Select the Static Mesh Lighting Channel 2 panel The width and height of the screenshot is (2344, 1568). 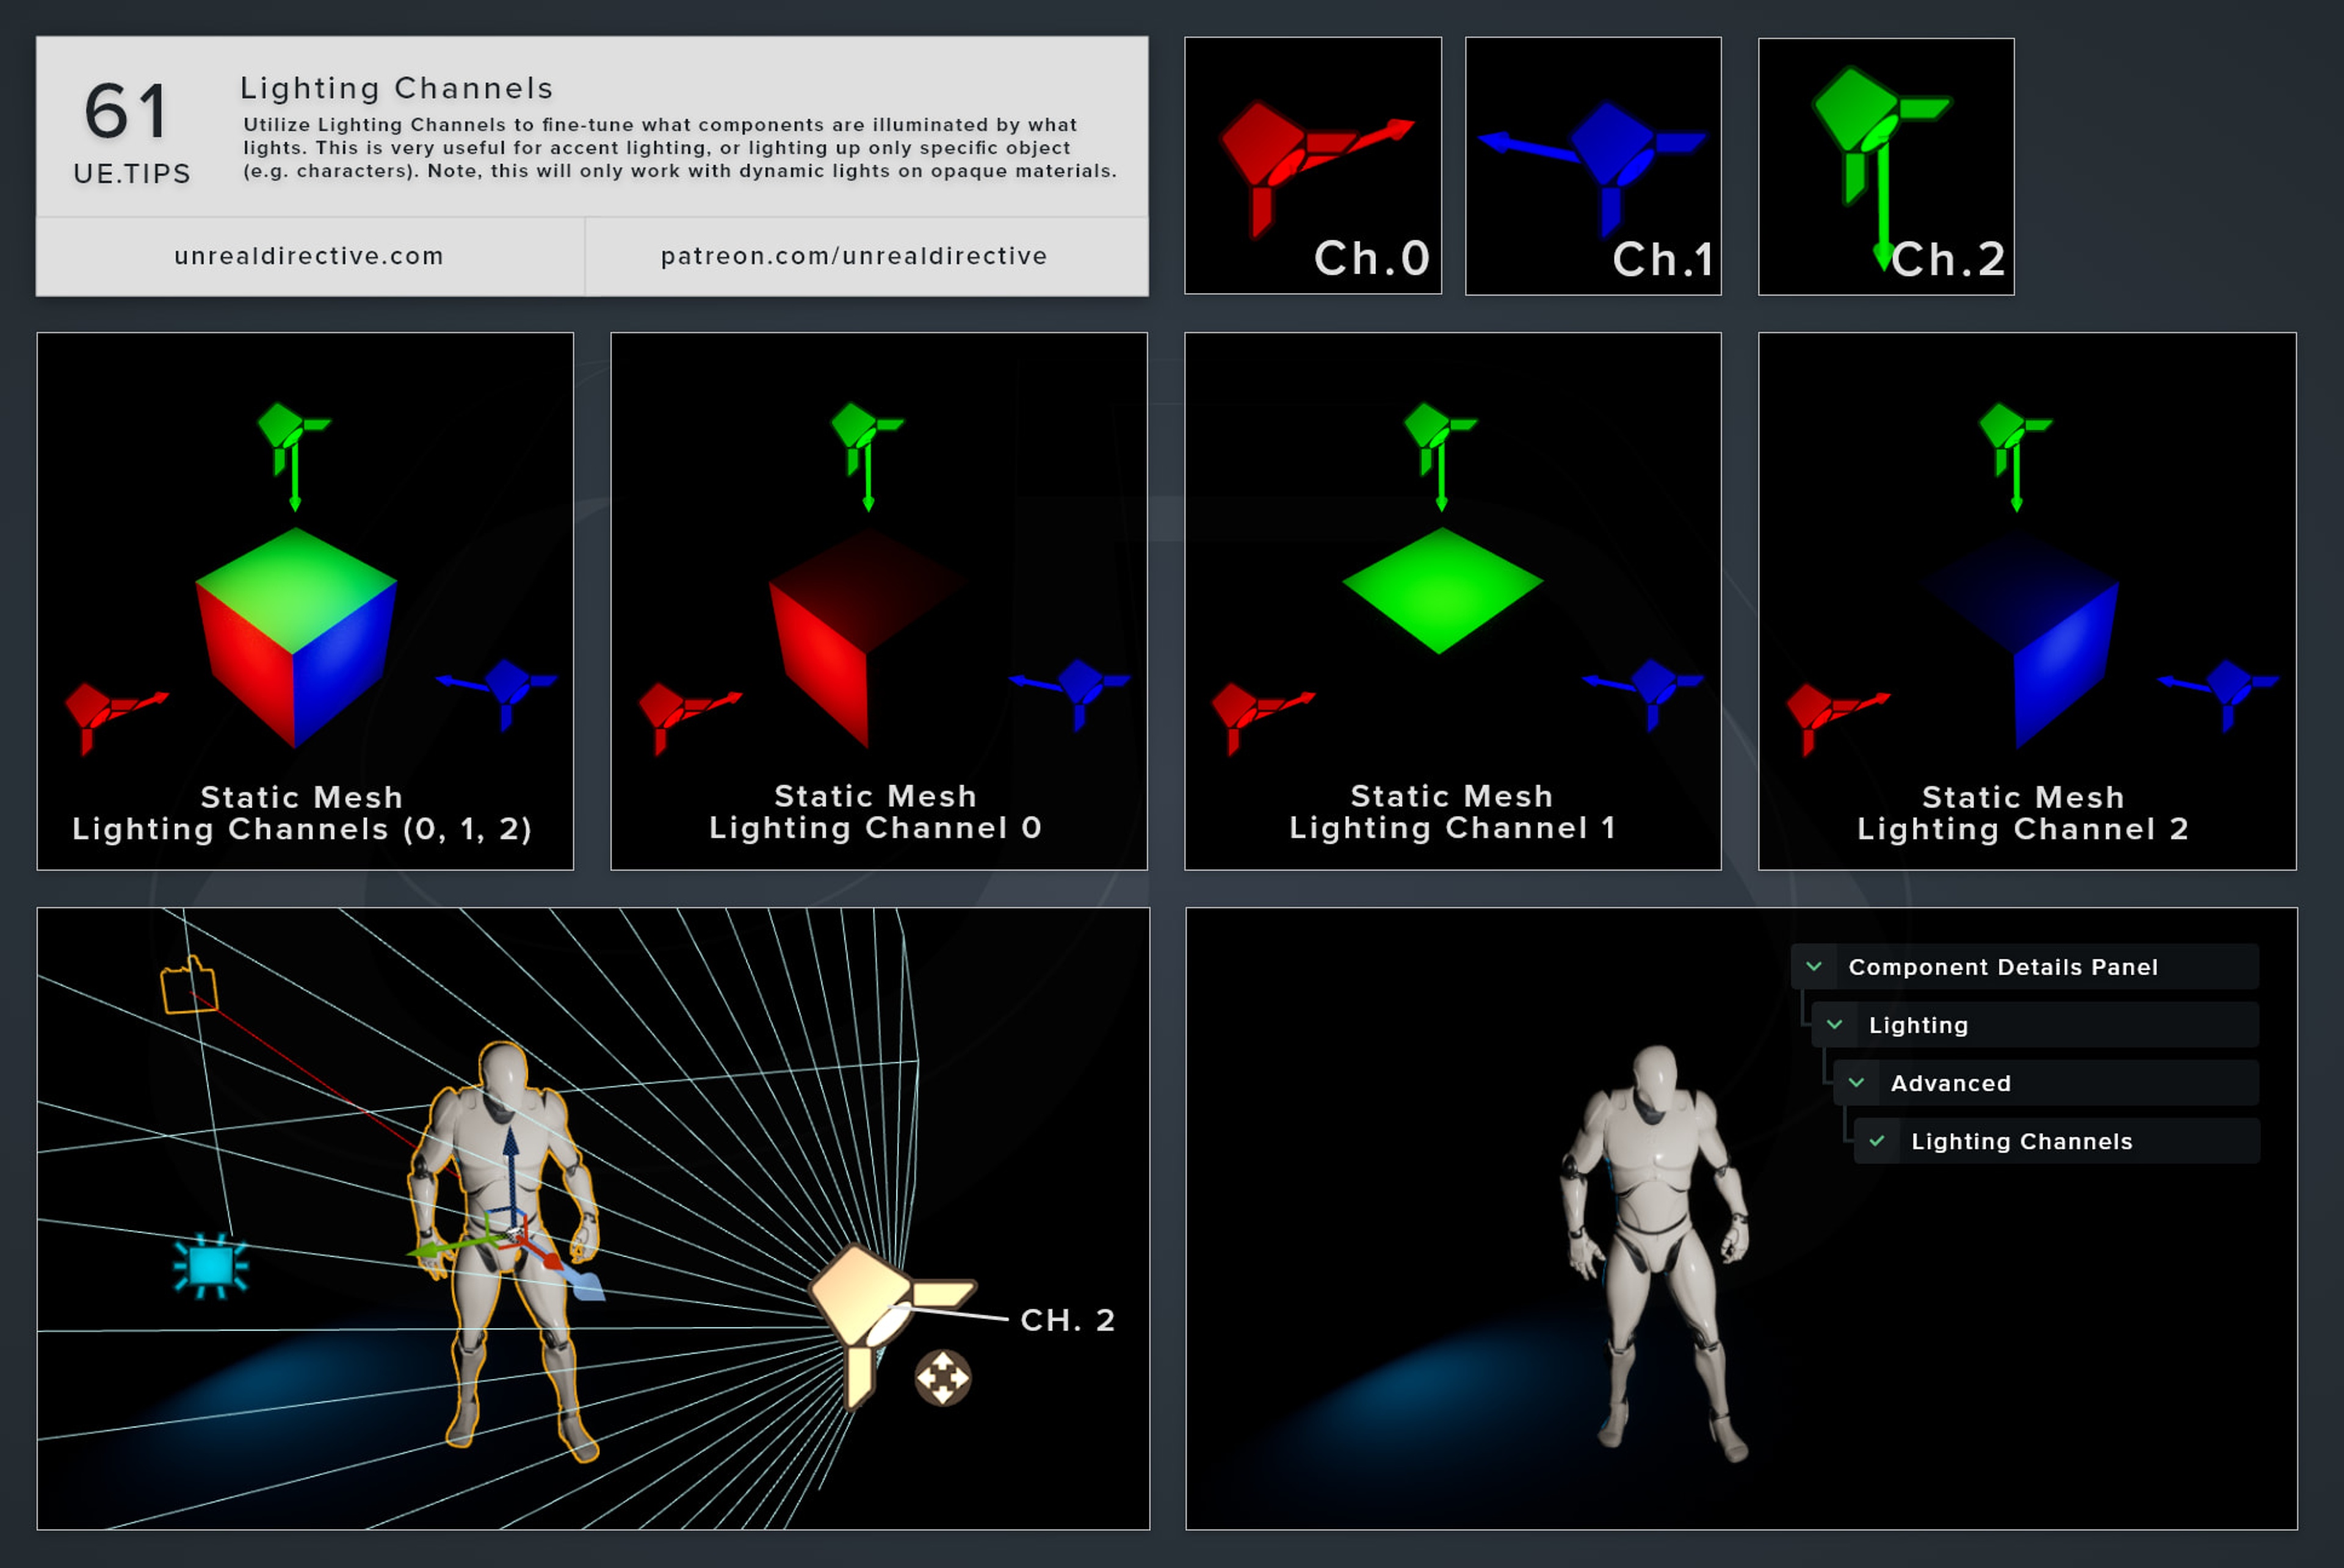click(2027, 601)
